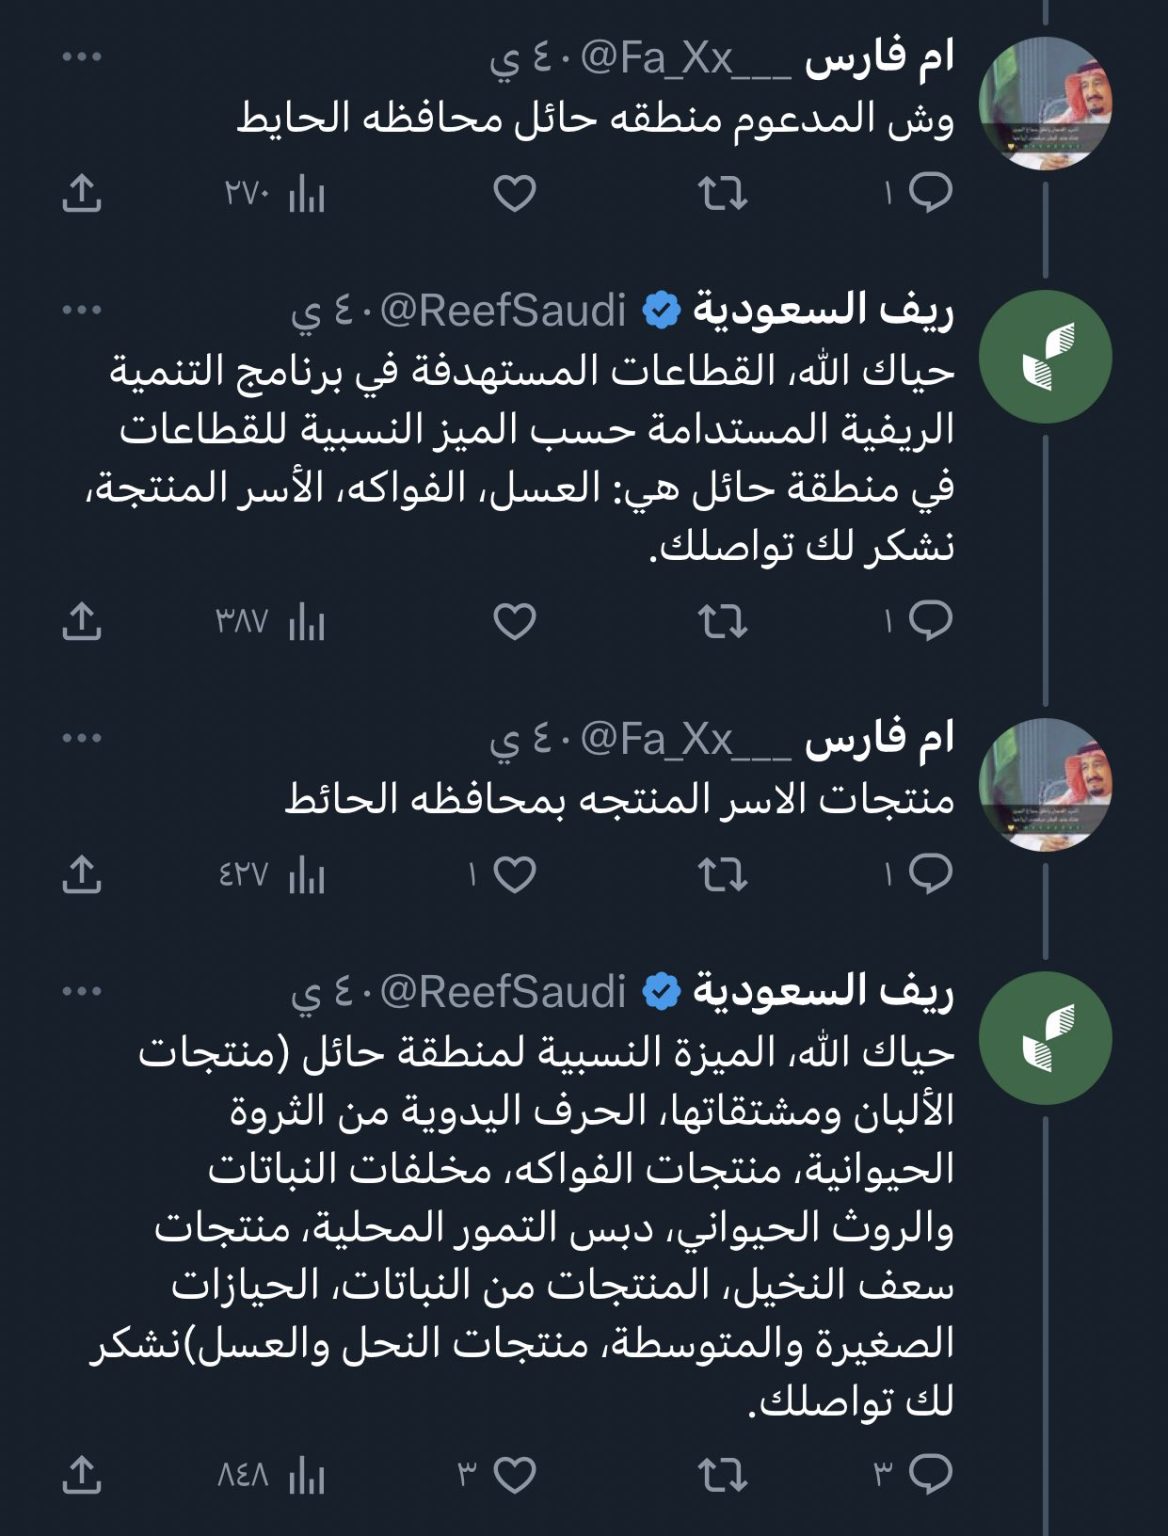Image resolution: width=1168 pixels, height=1536 pixels.
Task: Open more options on first ام فارس tweet
Action: tap(82, 57)
